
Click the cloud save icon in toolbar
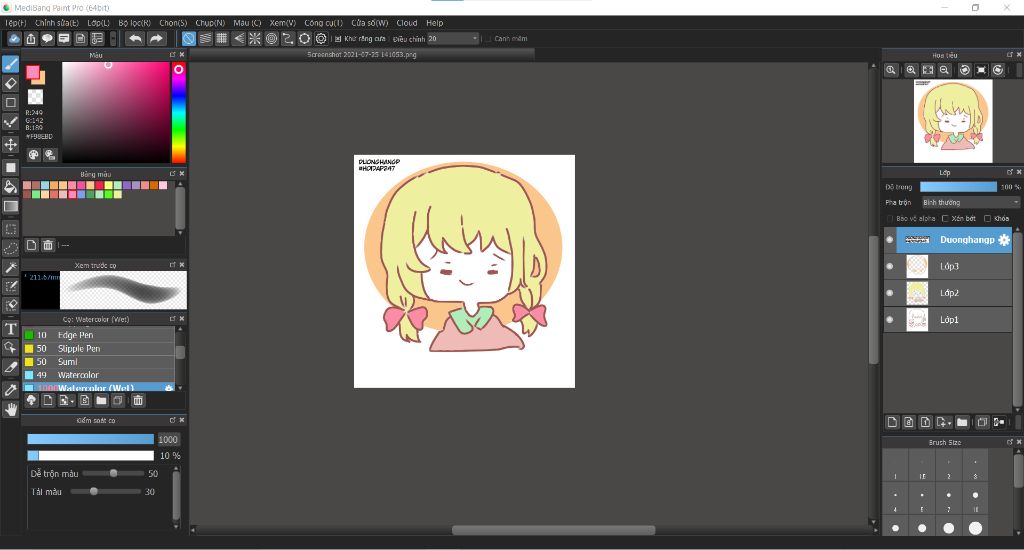(x=14, y=39)
